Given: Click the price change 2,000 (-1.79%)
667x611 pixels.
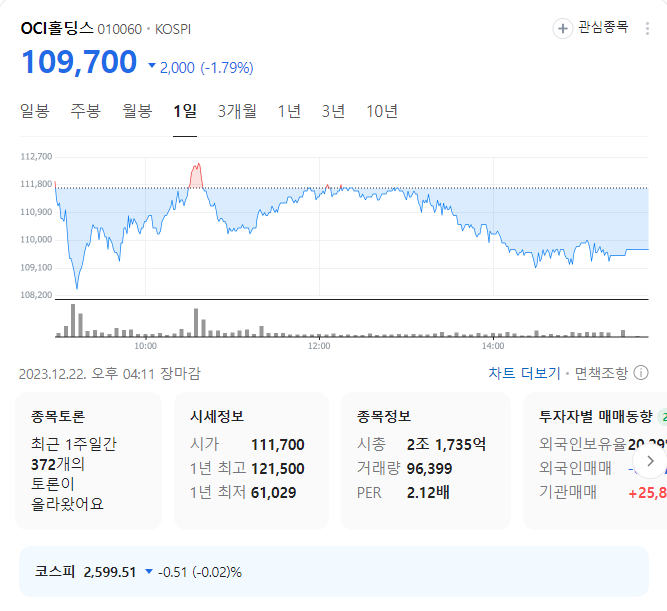Looking at the screenshot, I should point(201,67).
